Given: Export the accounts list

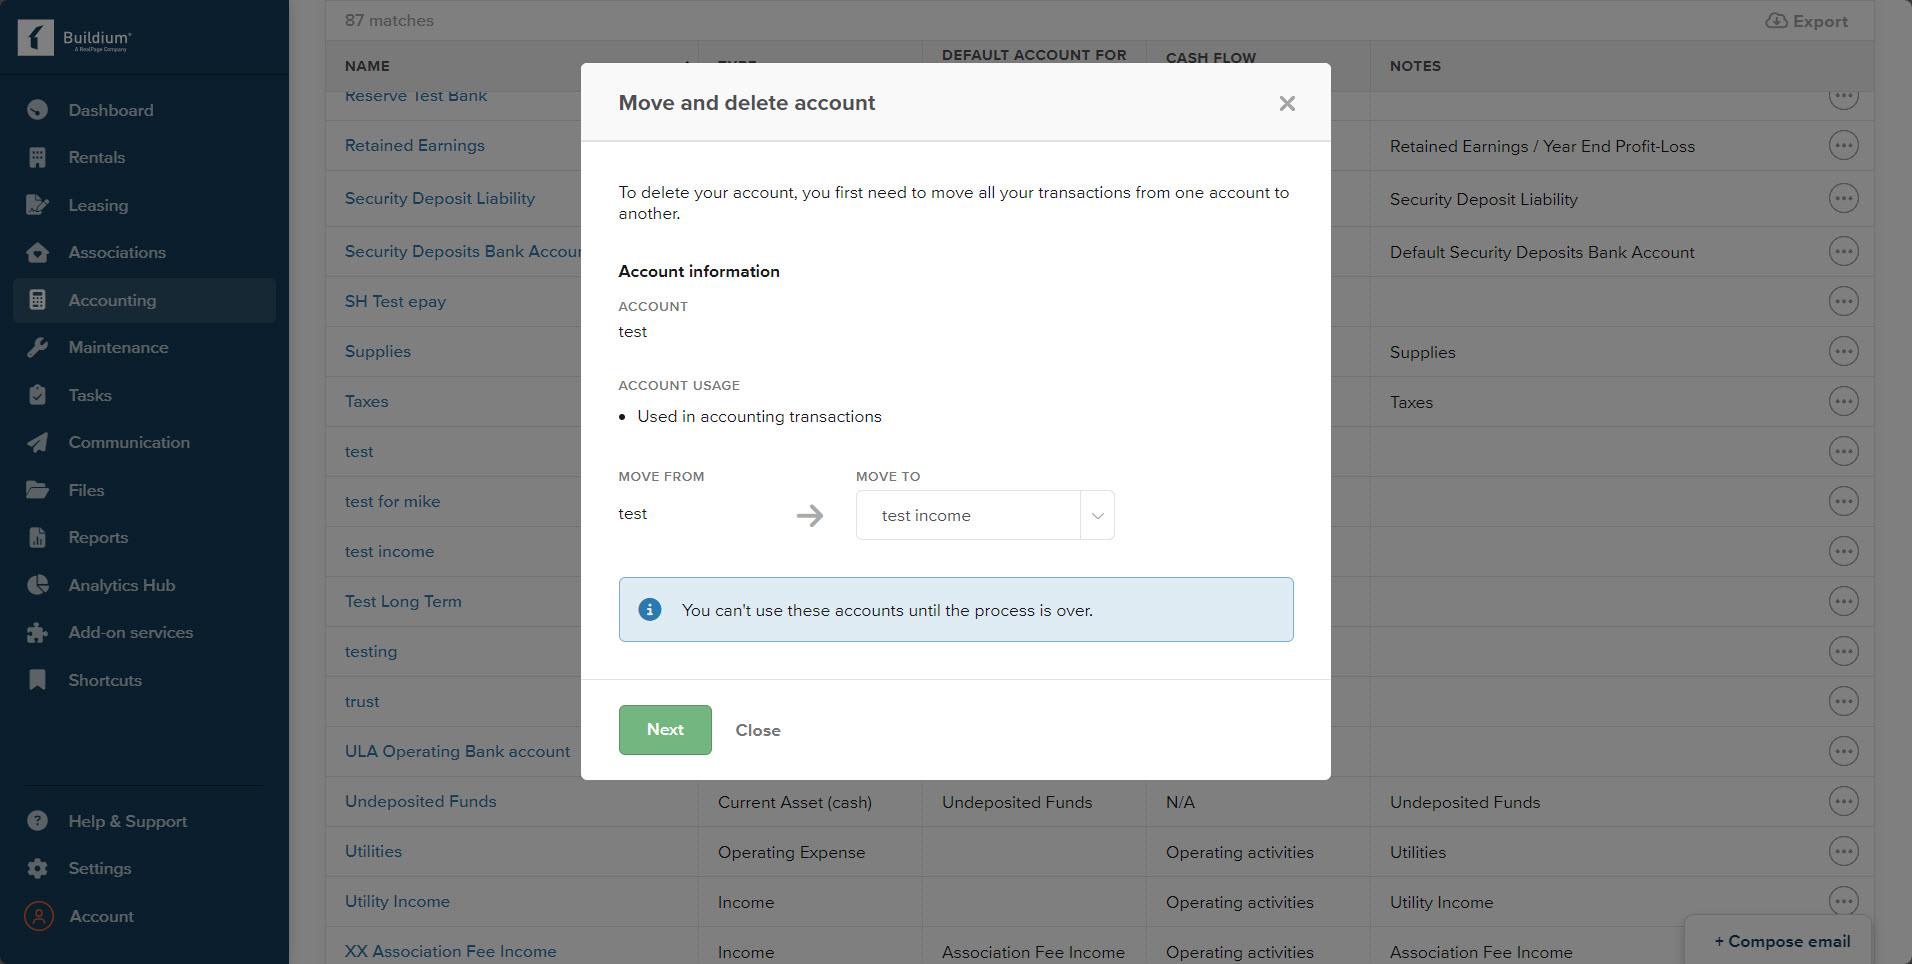Looking at the screenshot, I should coord(1806,21).
